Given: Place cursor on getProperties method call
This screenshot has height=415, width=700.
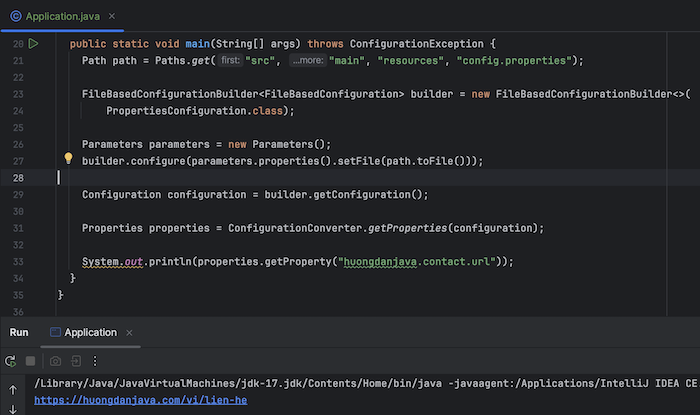Looking at the screenshot, I should 407,228.
